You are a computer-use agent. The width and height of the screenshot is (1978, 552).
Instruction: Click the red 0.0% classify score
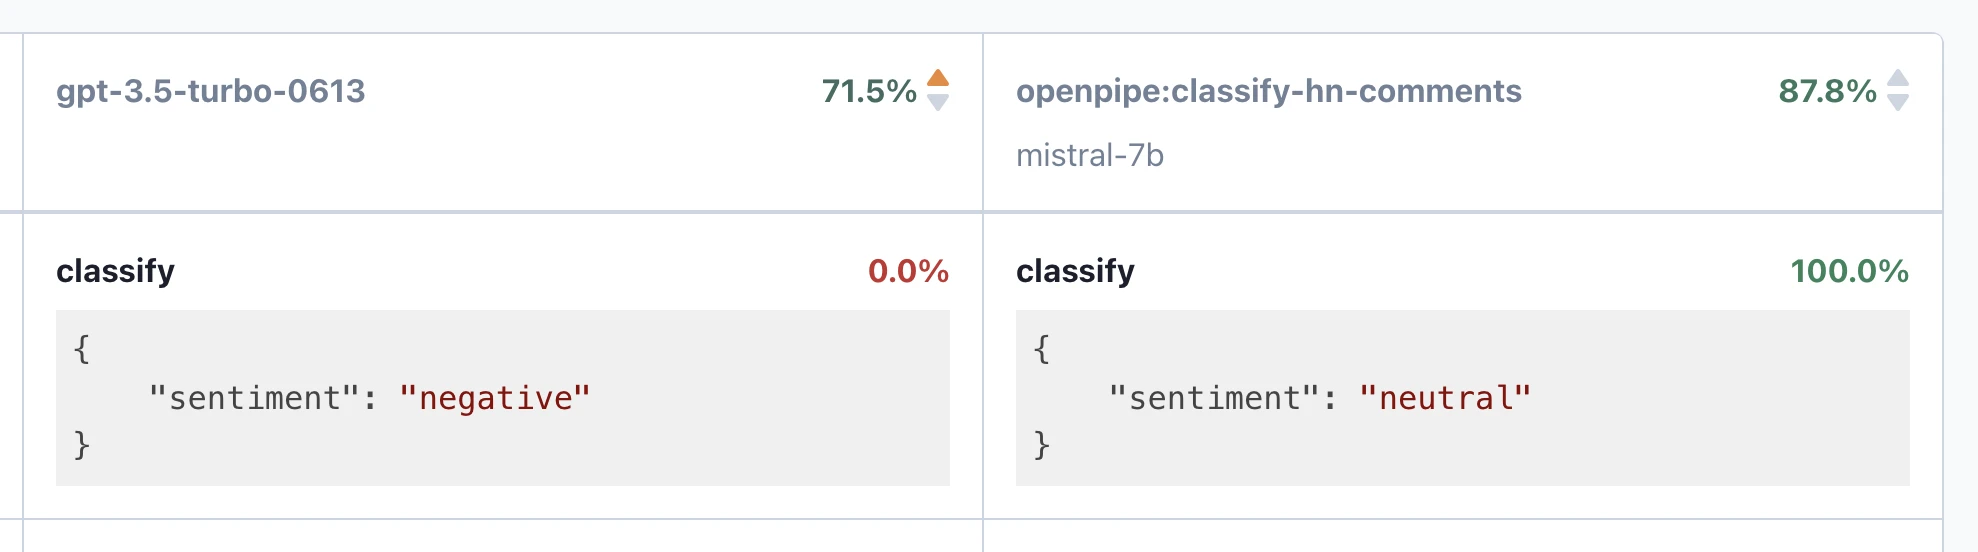point(908,271)
